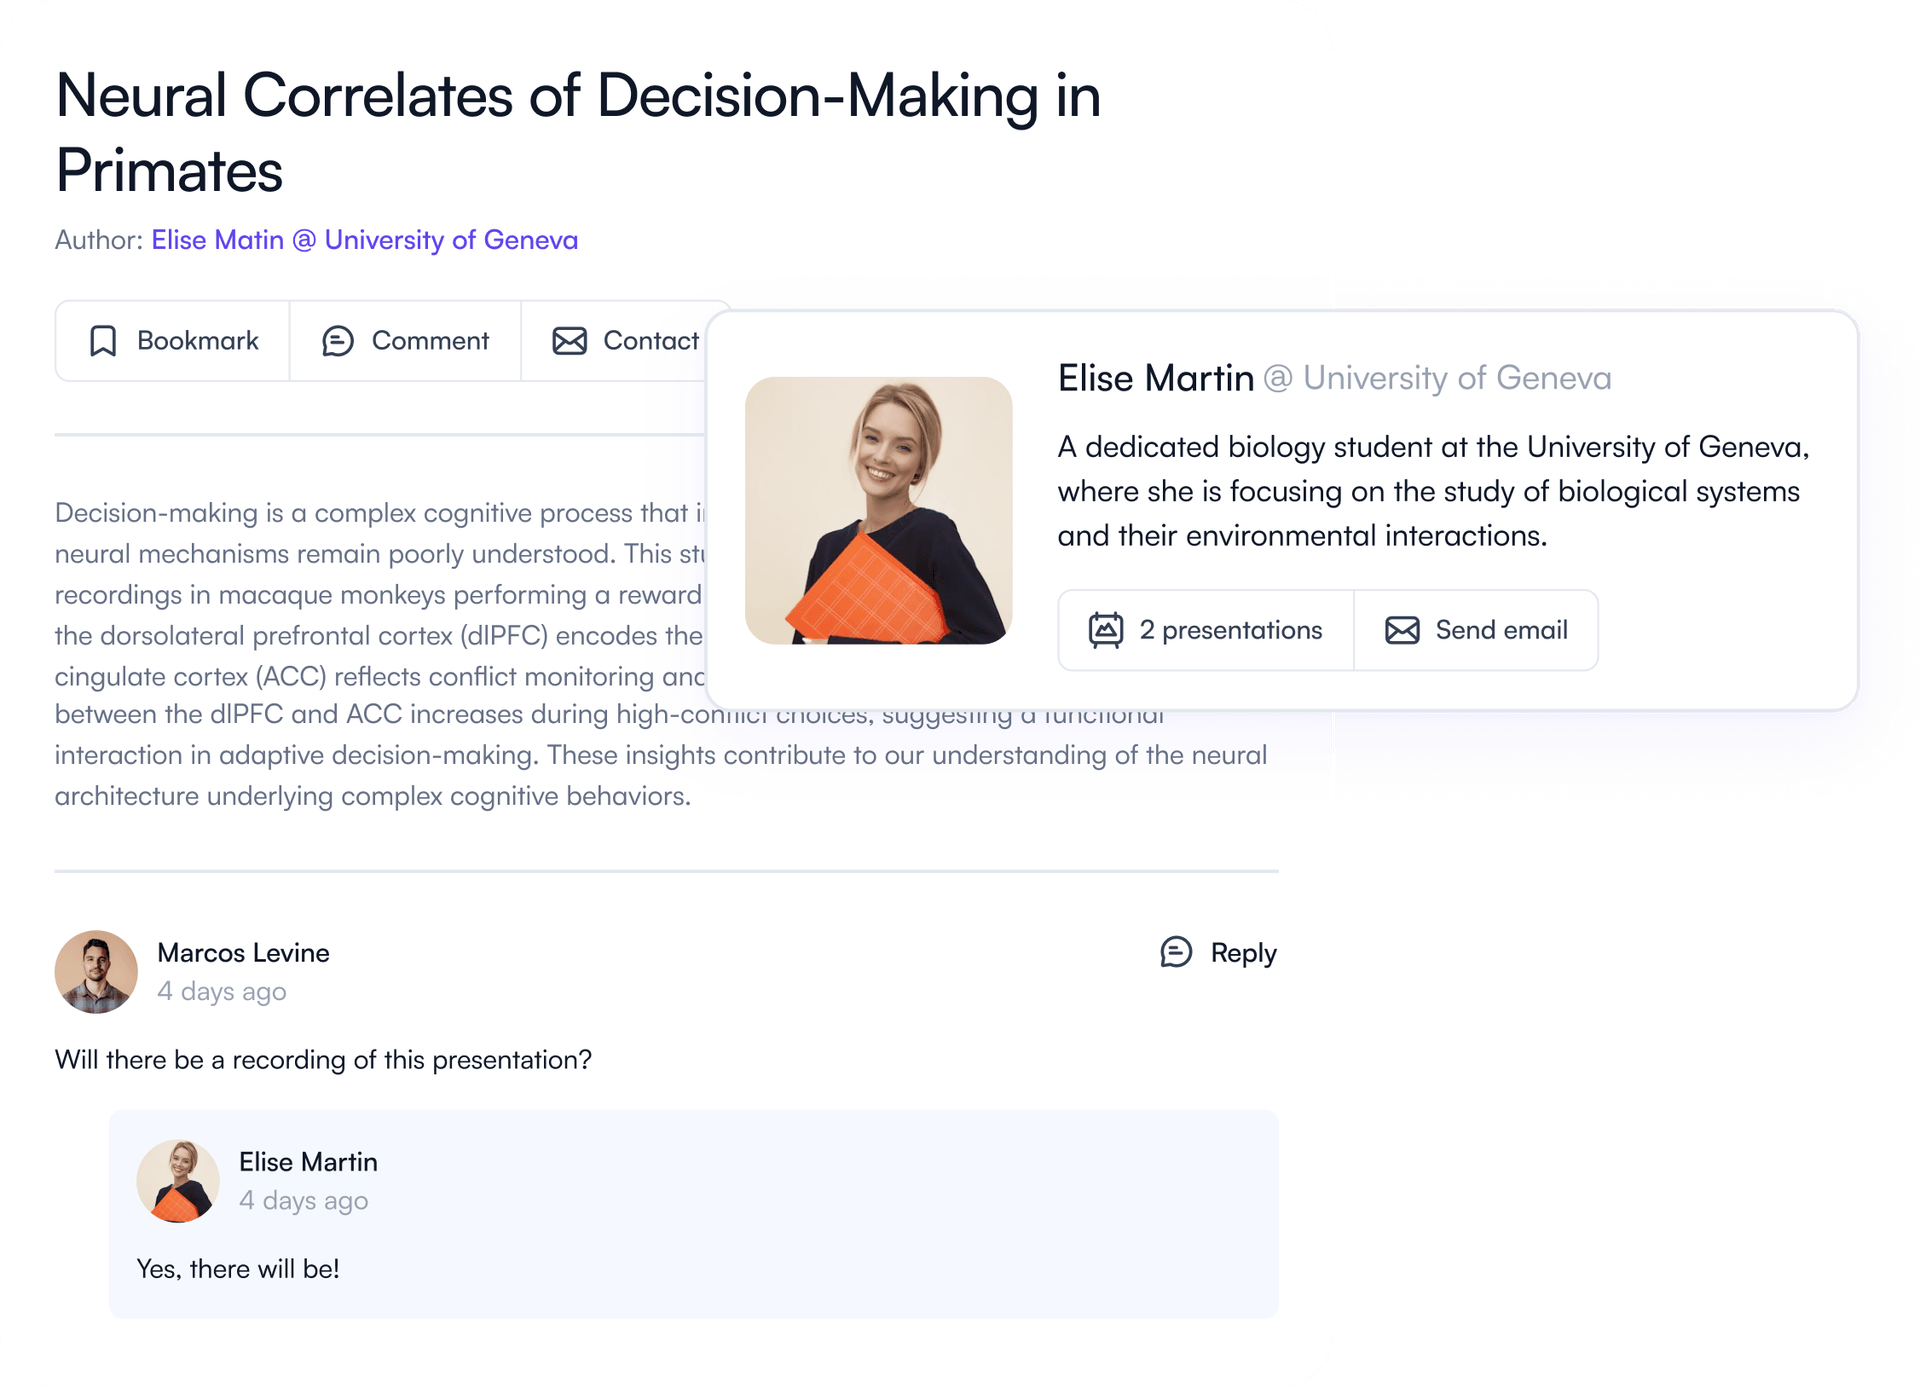Click the Send email envelope icon
The height and width of the screenshot is (1388, 1920).
click(1402, 630)
